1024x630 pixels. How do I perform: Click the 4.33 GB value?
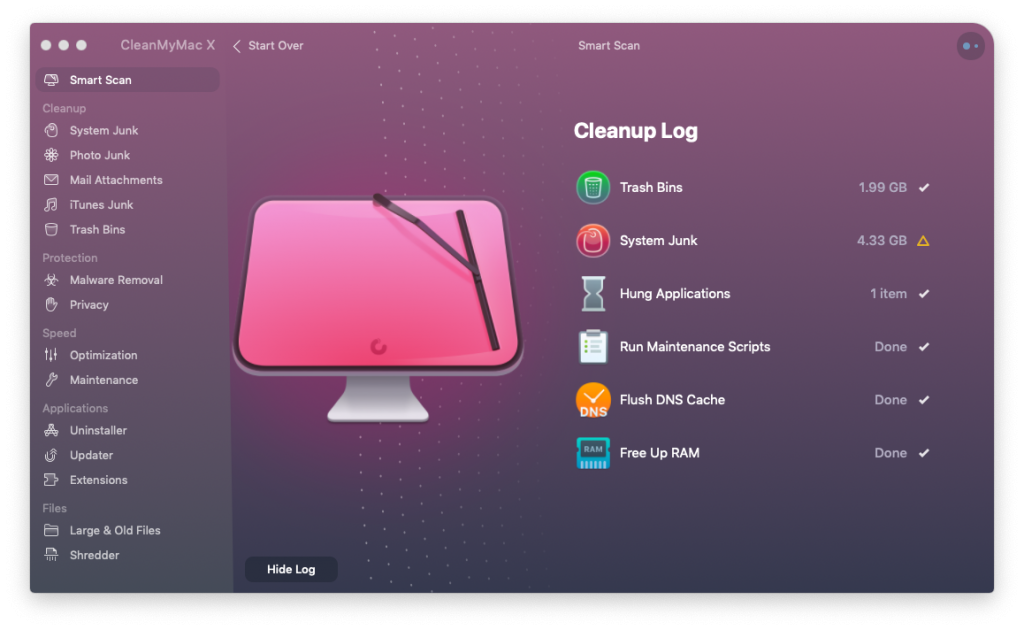pyautogui.click(x=882, y=240)
